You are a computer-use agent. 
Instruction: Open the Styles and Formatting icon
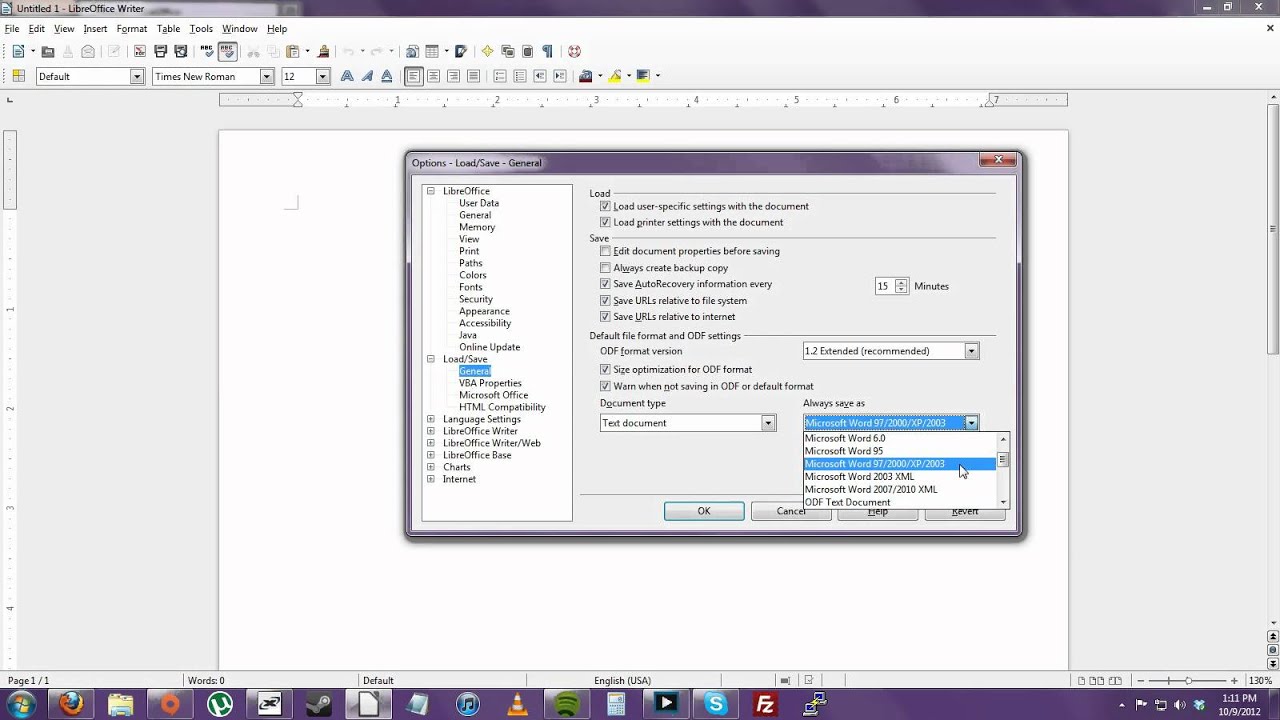(x=18, y=76)
